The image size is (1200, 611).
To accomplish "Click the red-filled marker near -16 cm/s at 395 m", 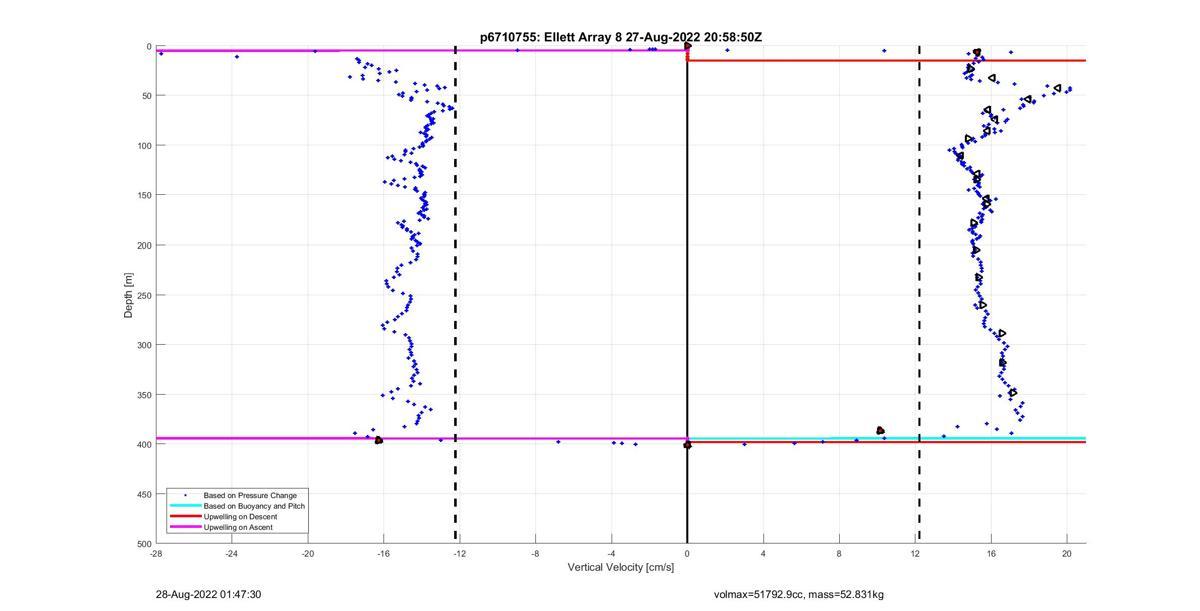I will point(378,440).
